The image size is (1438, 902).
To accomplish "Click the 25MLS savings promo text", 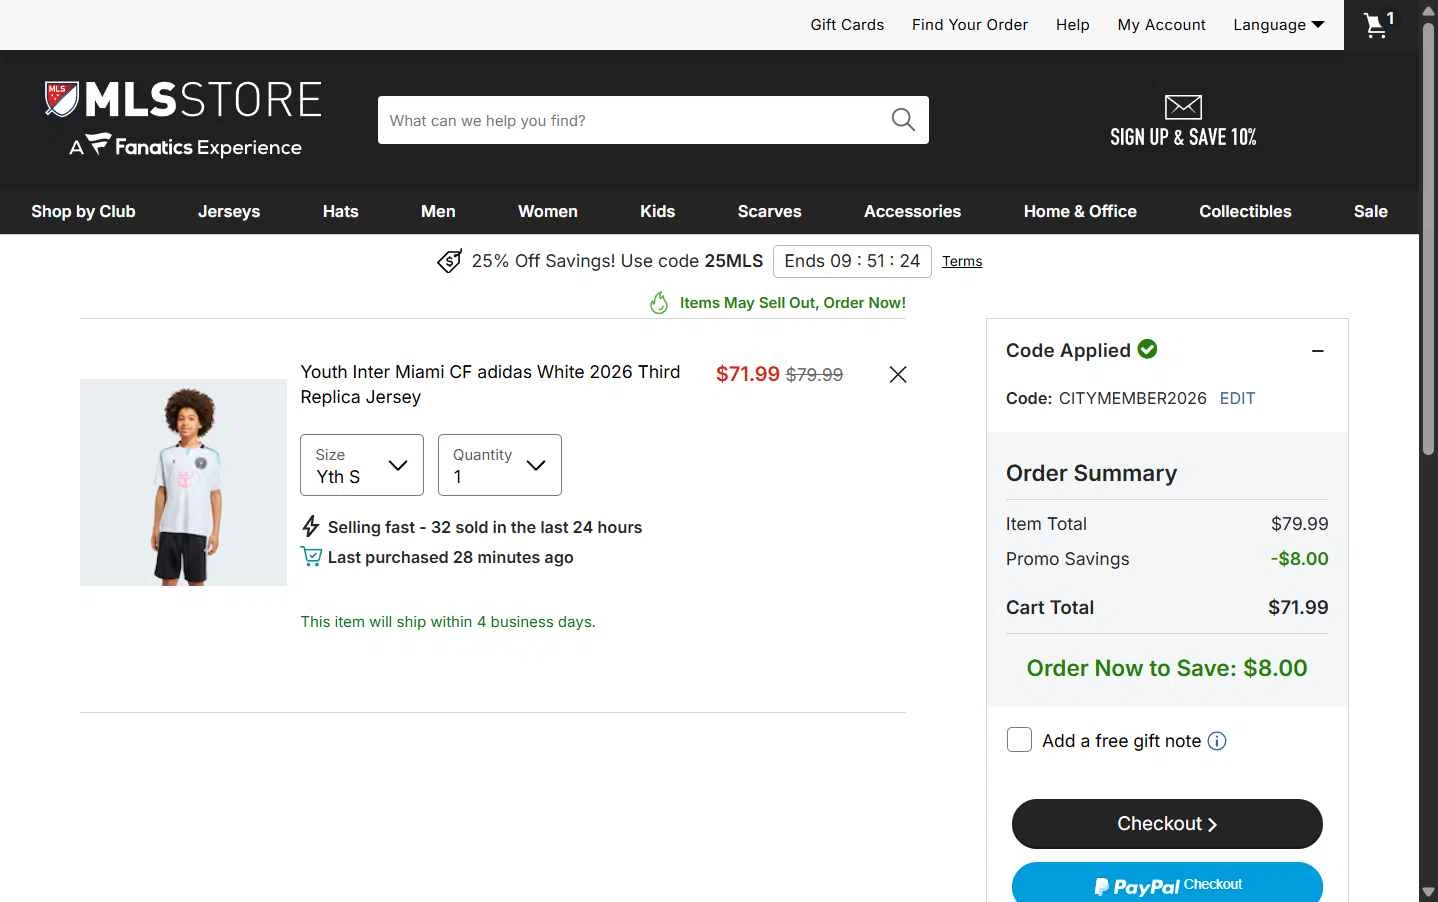I will [x=617, y=261].
